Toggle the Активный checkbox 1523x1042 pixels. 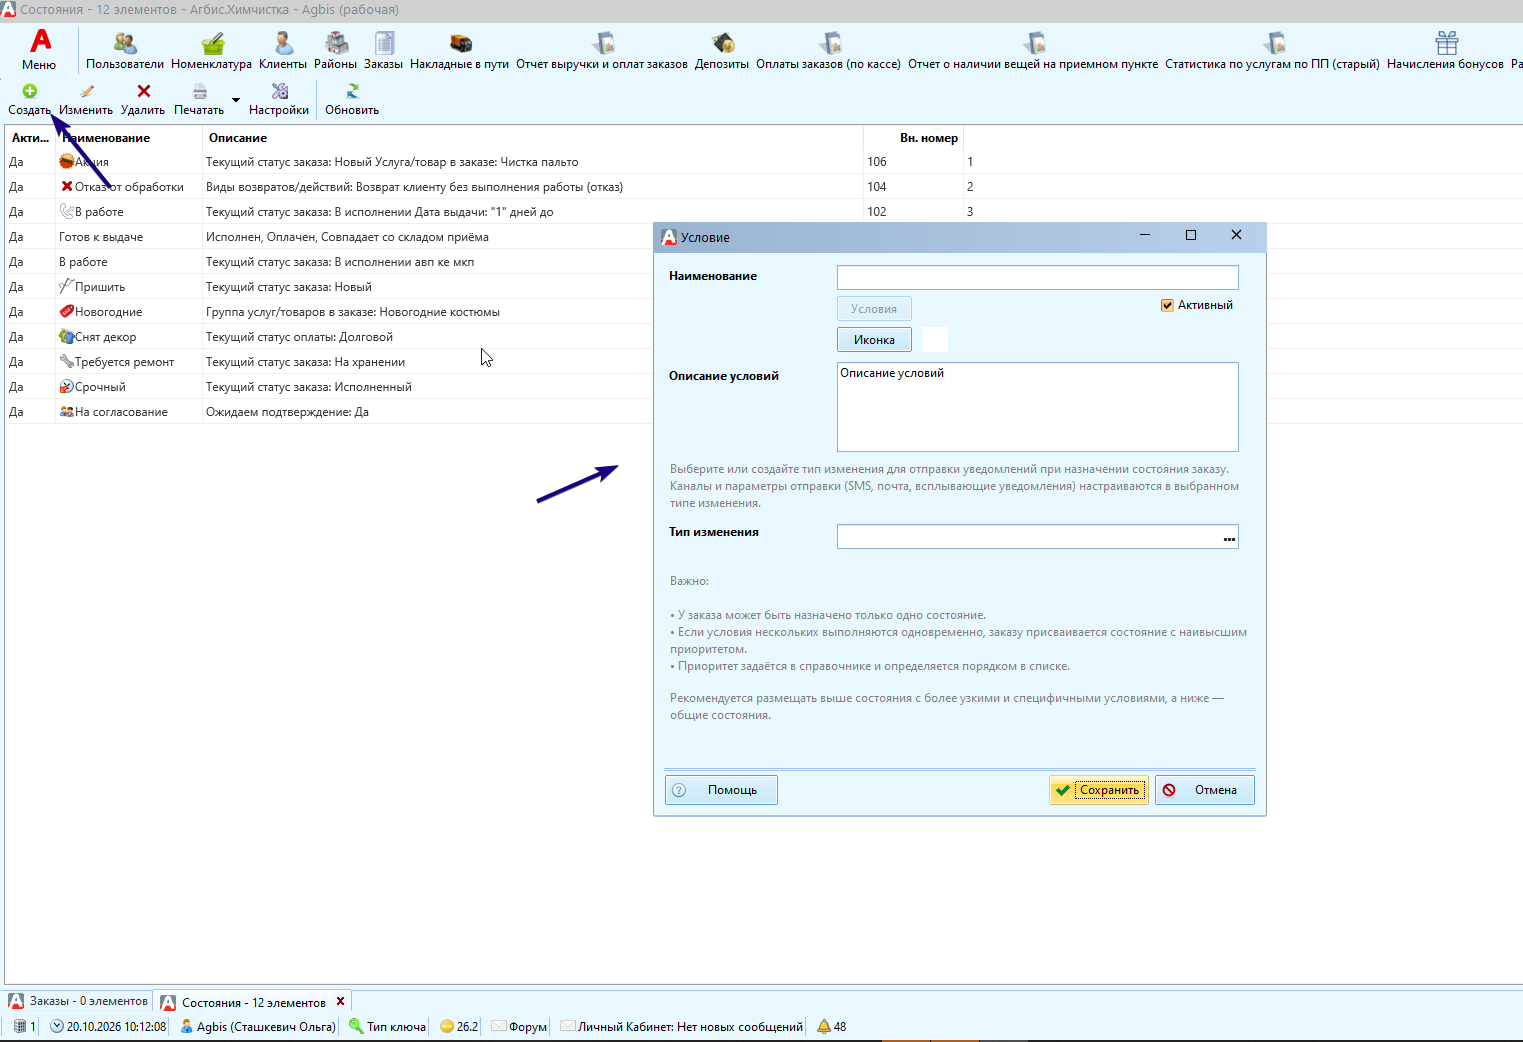[x=1167, y=305]
